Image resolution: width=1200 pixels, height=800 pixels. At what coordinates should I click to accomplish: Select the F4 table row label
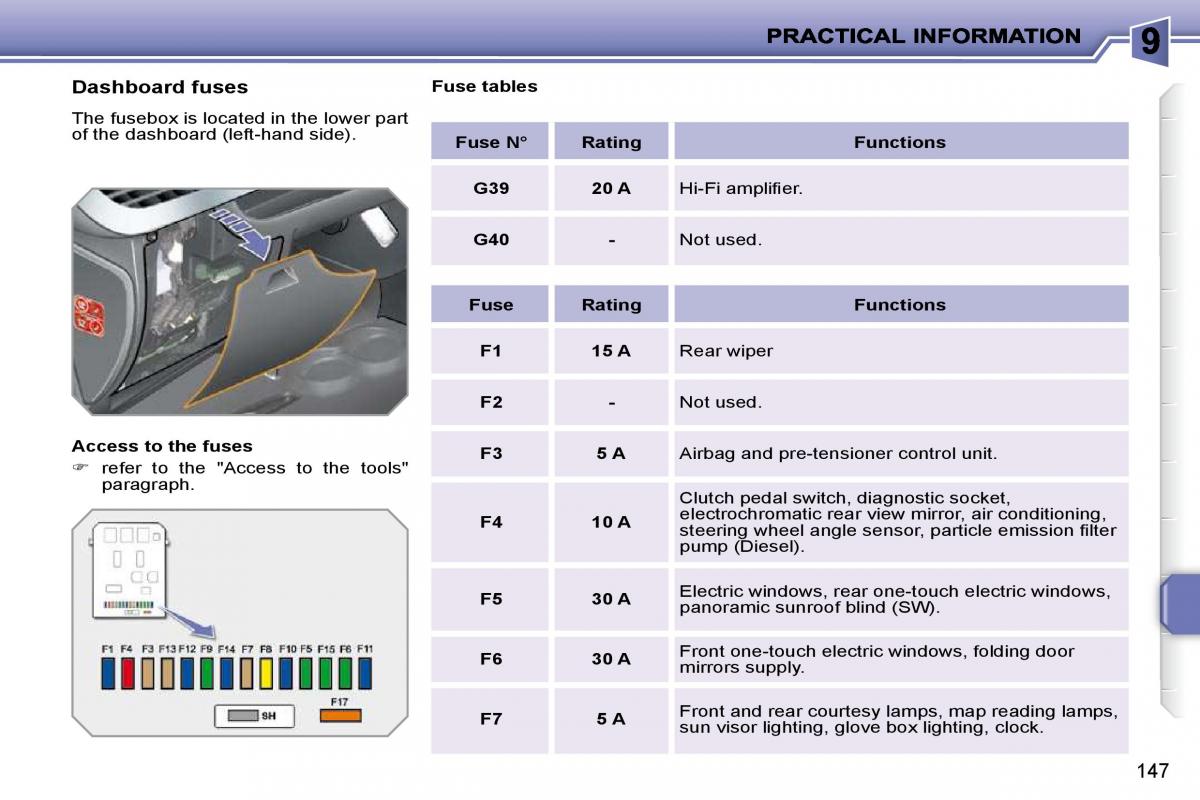pos(490,522)
